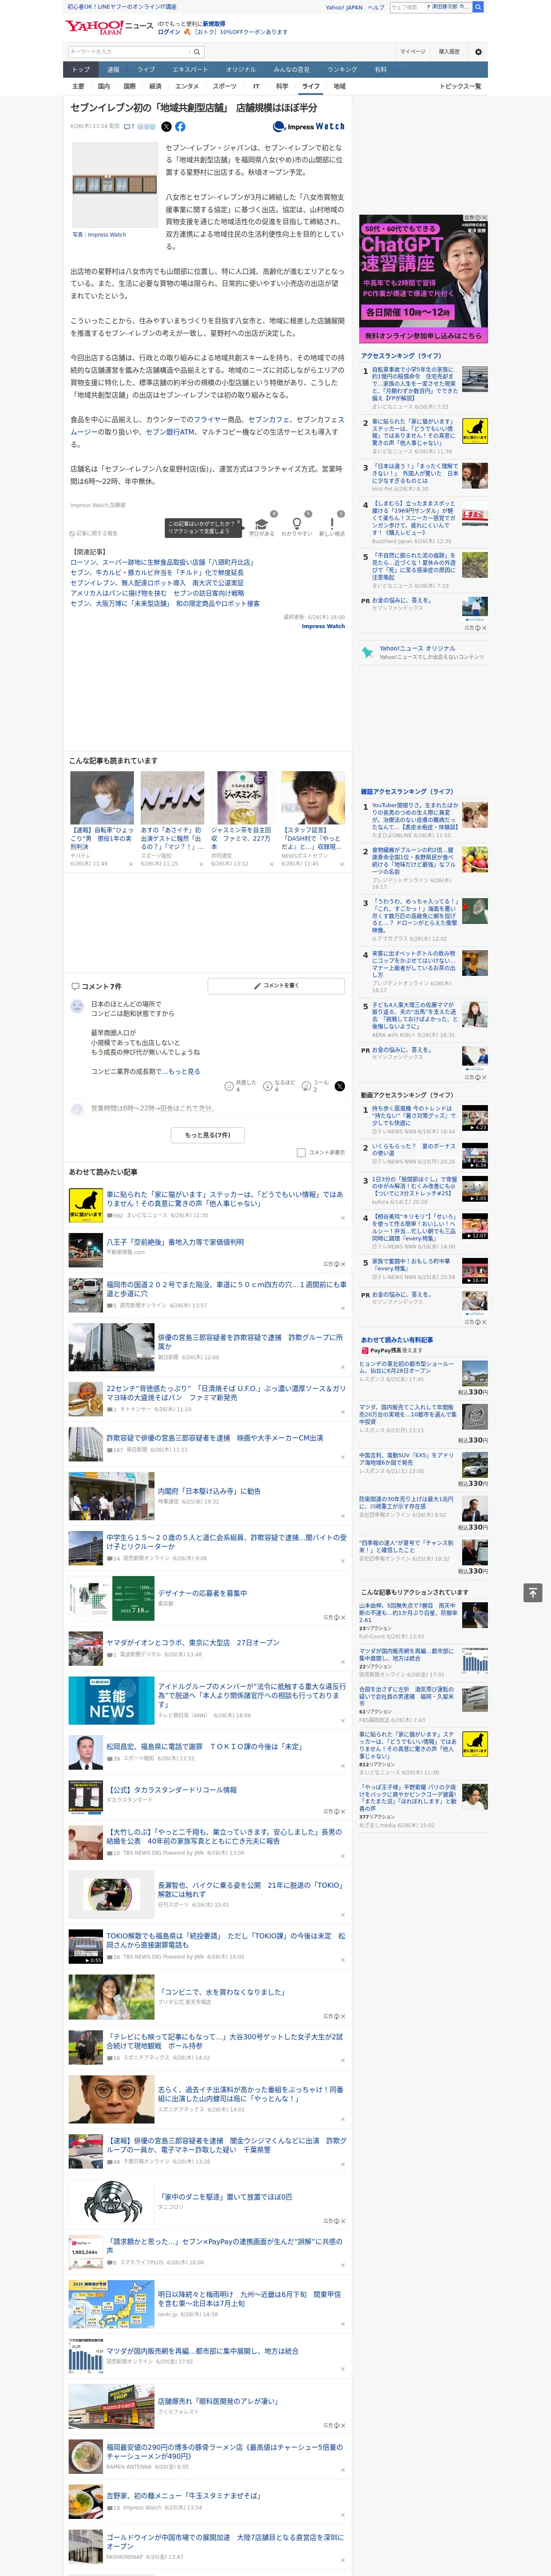Open article about 松岡昌宏 福島県に電話で謝罪
Viewport: 551px width, 2576px height.
pyautogui.click(x=205, y=1746)
